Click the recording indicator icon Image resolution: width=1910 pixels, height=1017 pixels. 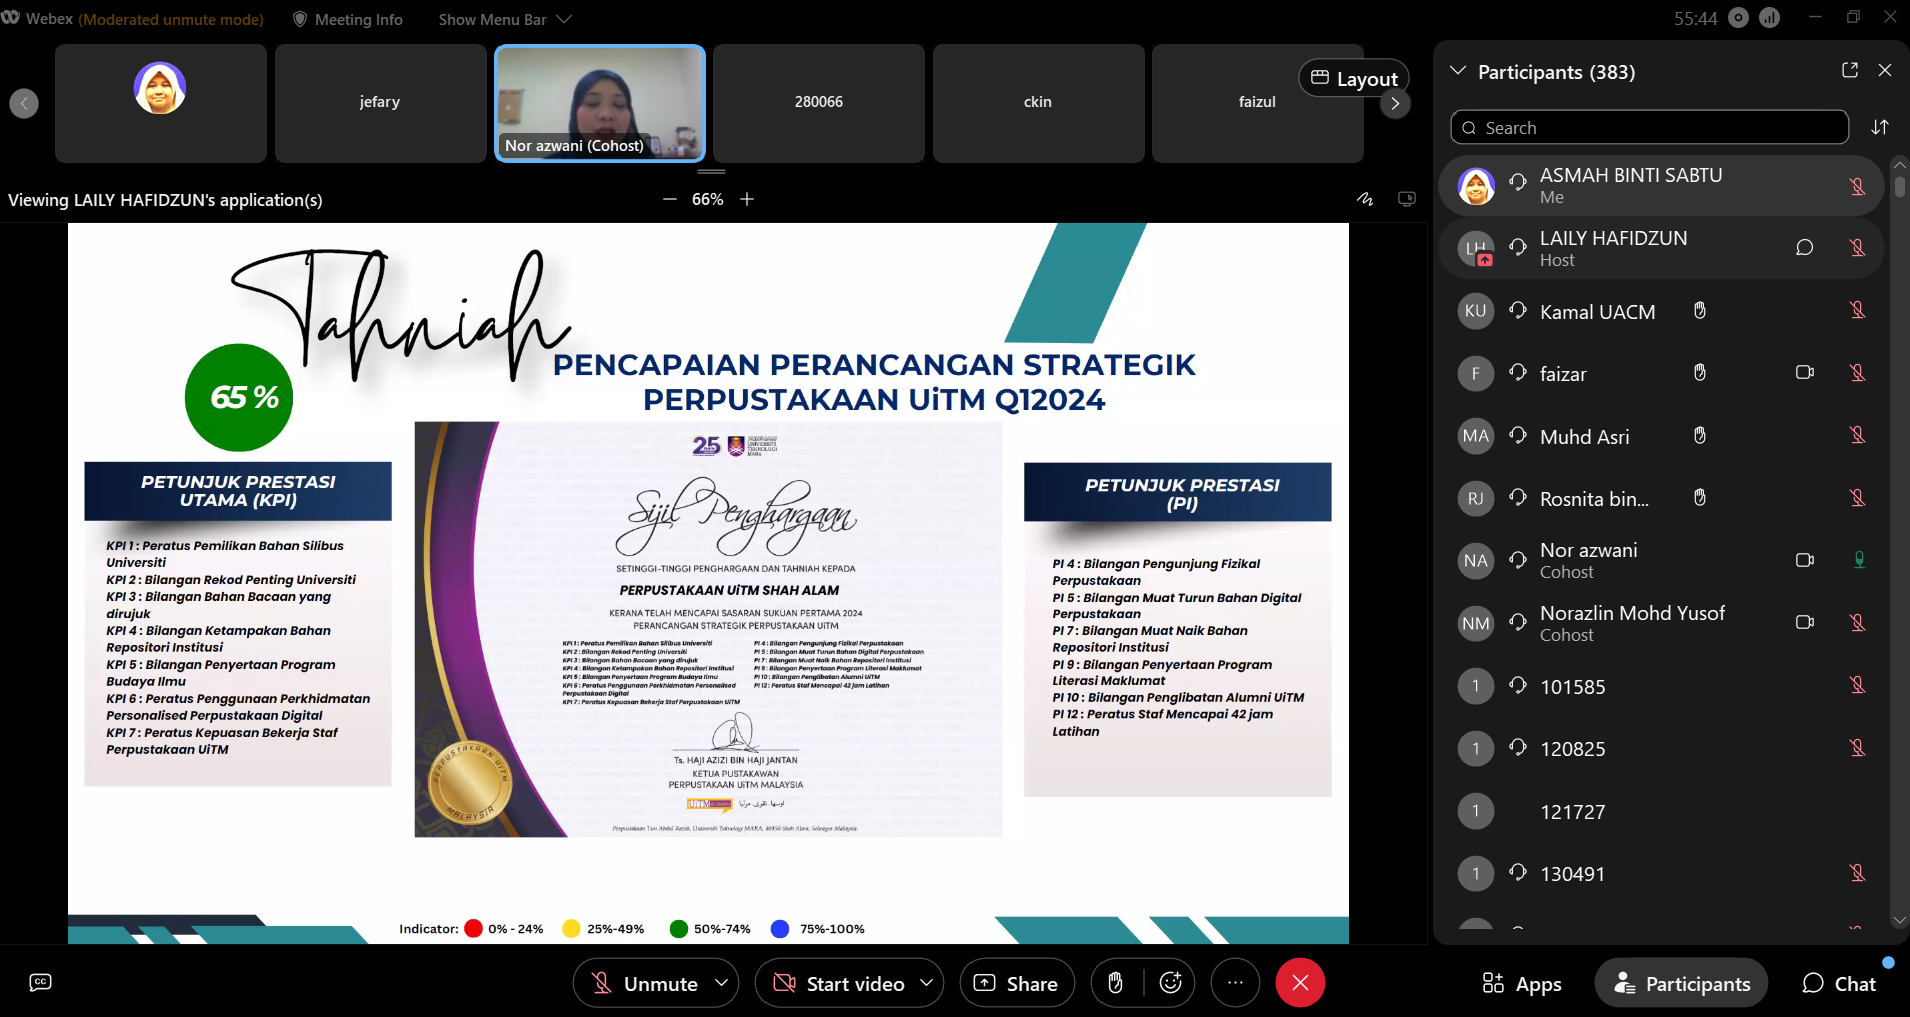pos(1738,18)
